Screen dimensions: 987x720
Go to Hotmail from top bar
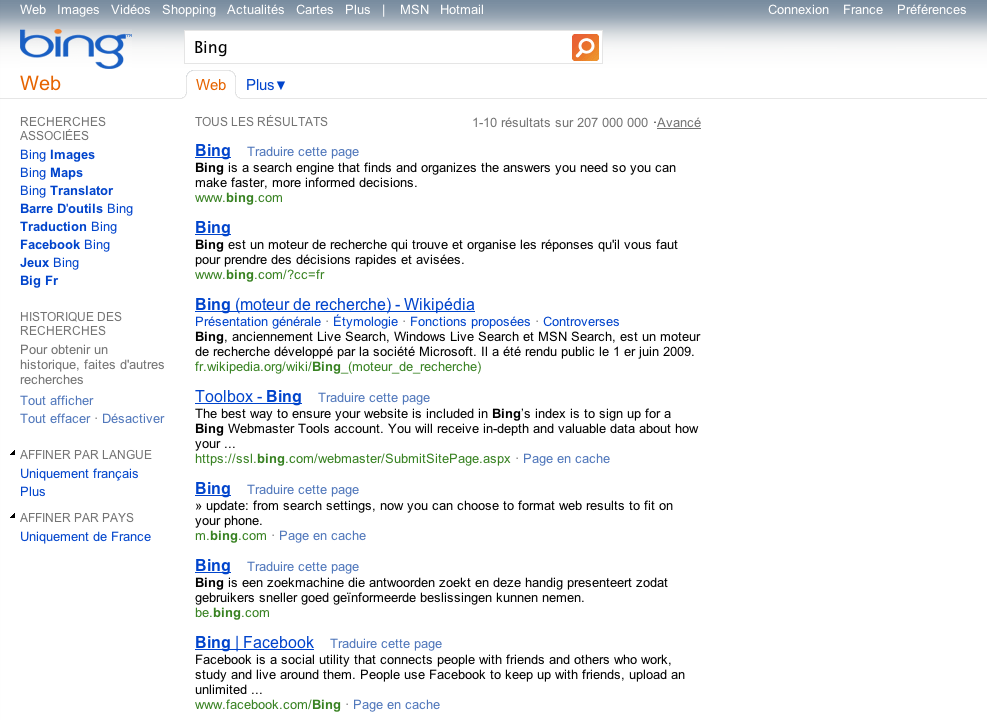461,9
